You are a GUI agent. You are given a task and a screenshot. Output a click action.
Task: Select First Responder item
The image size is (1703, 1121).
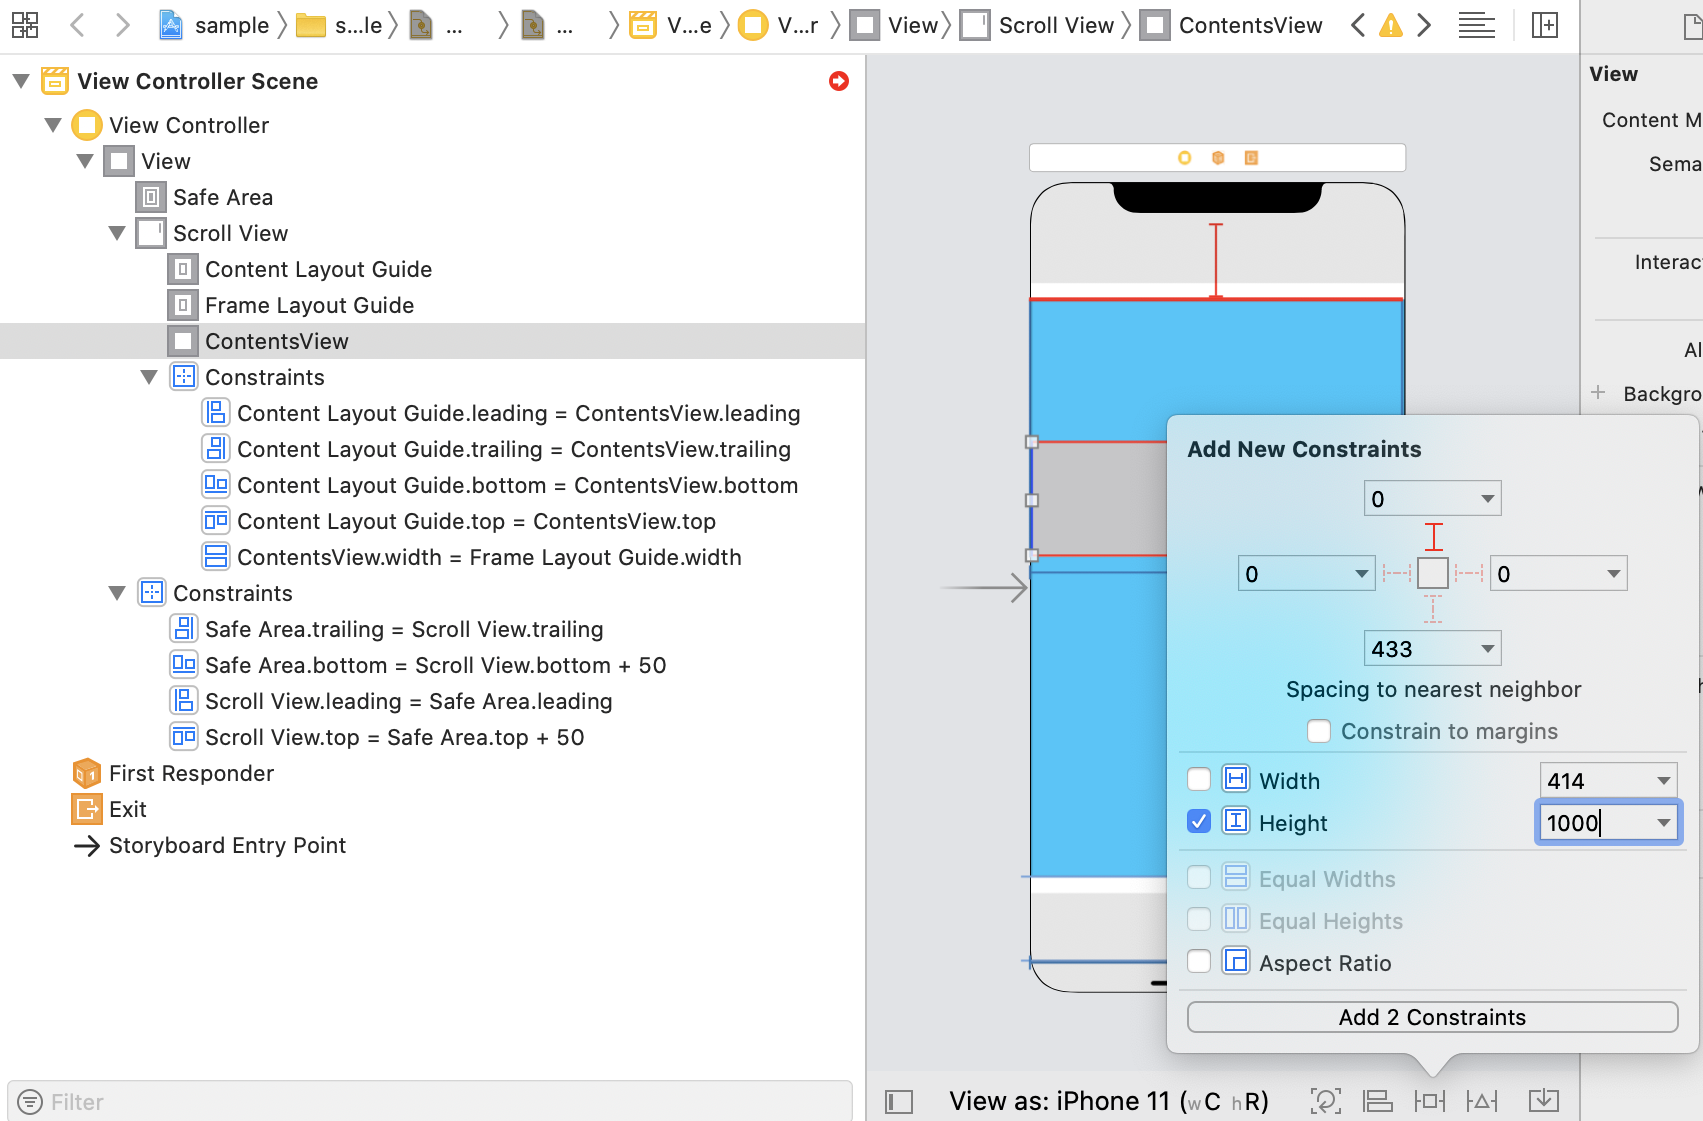[x=173, y=773]
